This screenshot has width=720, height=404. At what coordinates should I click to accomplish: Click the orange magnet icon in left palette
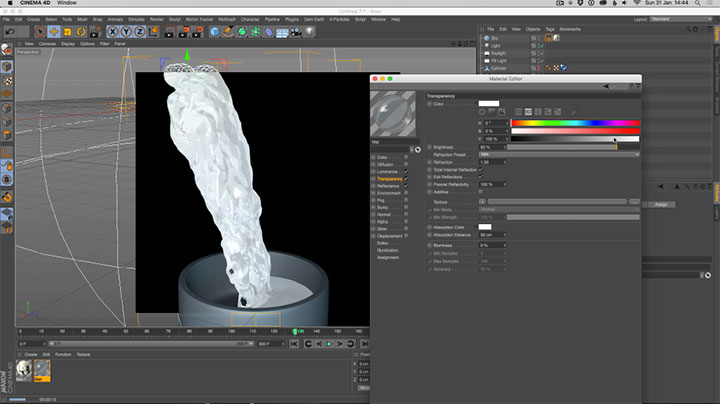tap(6, 197)
